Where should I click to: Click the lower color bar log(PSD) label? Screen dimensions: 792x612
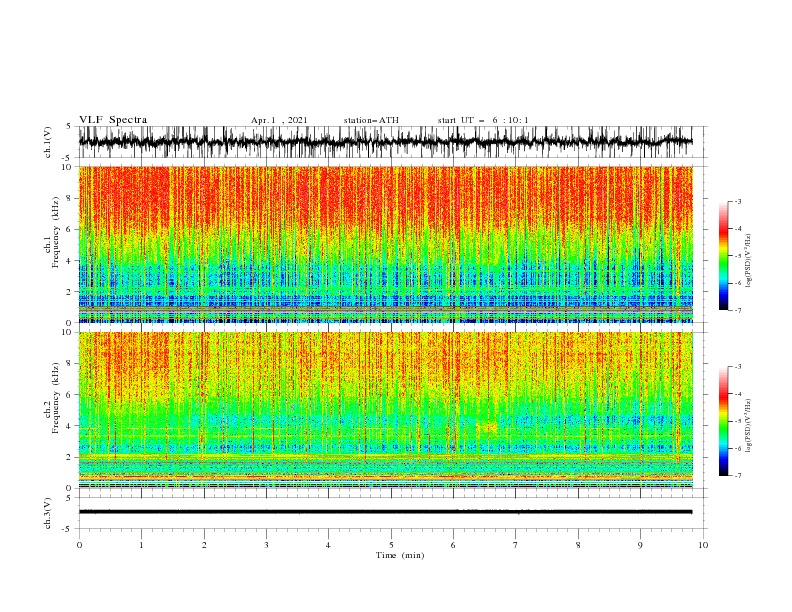(749, 425)
